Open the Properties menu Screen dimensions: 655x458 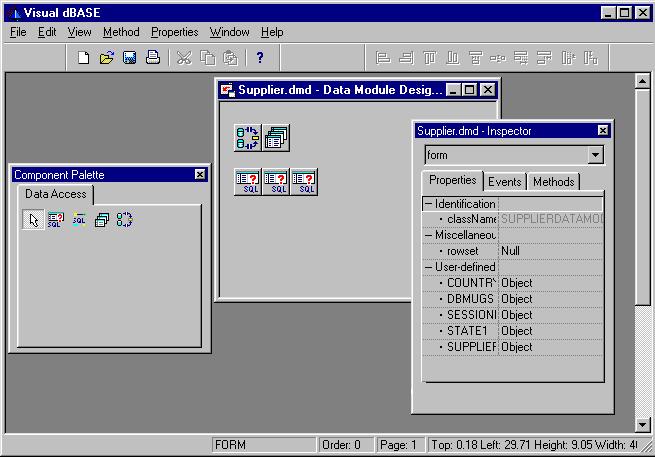point(175,32)
